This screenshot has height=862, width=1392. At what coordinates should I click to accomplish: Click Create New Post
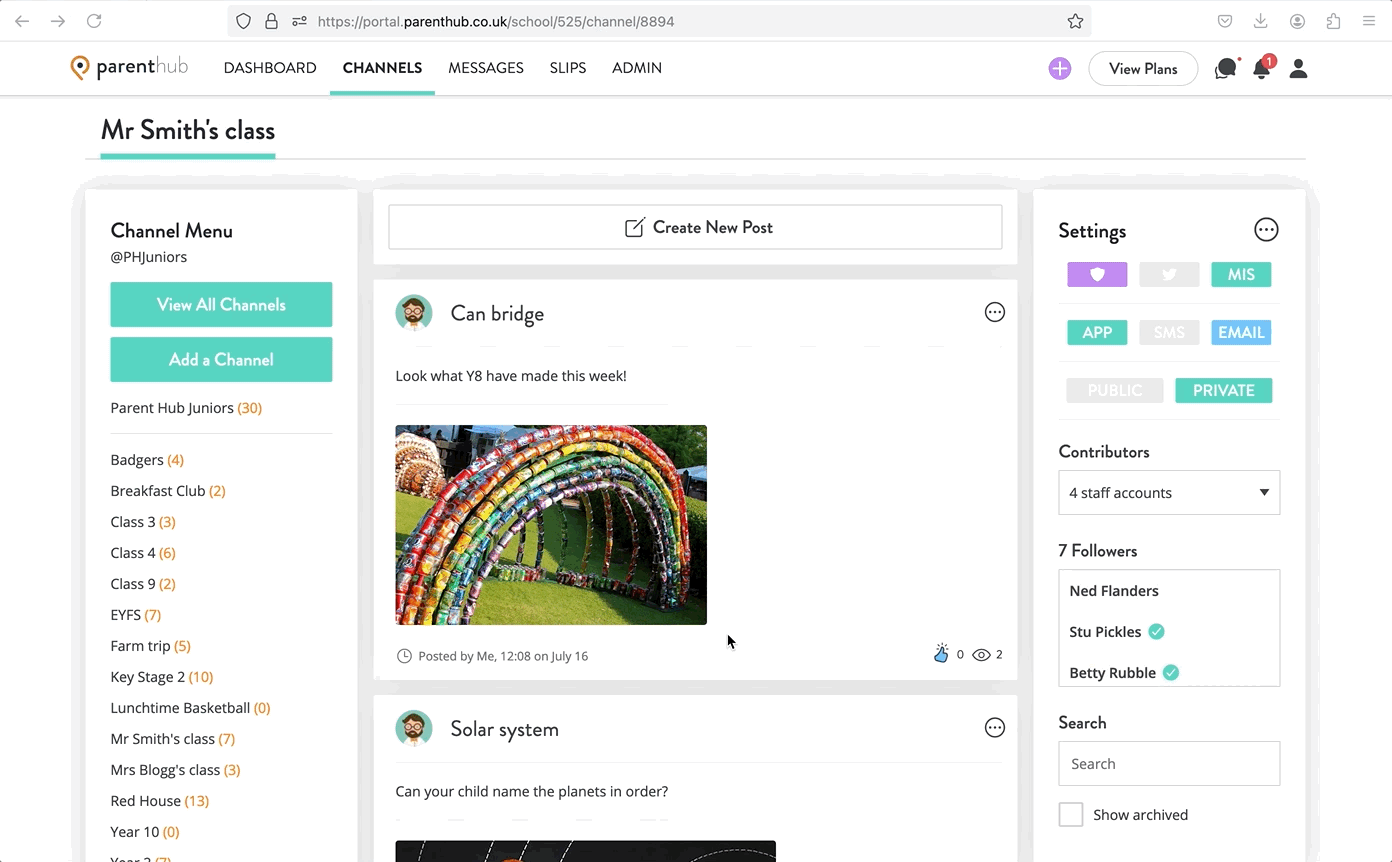click(x=695, y=227)
